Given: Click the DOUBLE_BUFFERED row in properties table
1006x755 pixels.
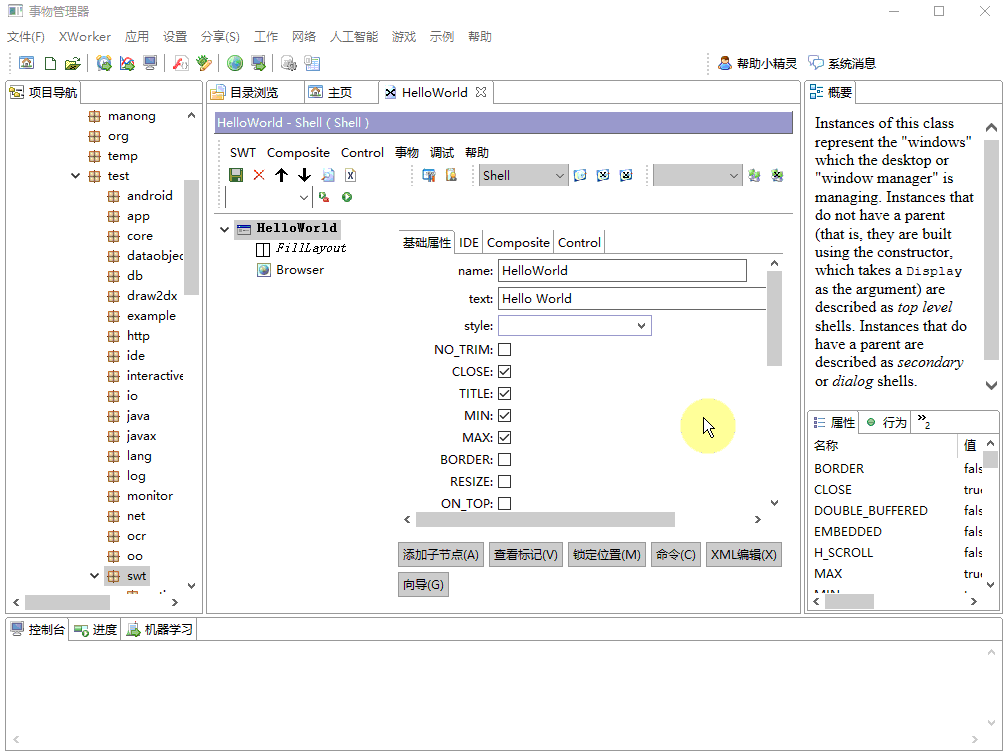Looking at the screenshot, I should (897, 511).
